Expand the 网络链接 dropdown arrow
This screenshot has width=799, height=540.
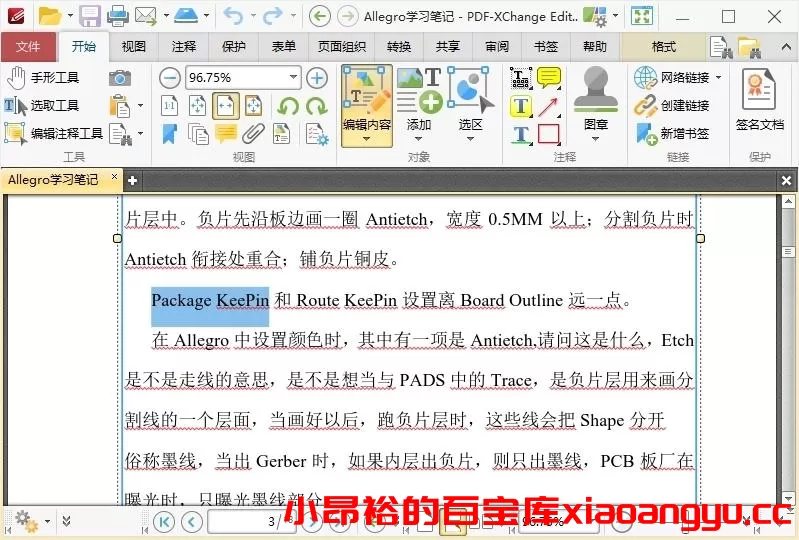[x=718, y=77]
